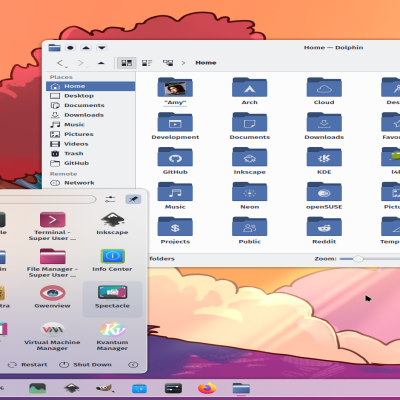Select Home in Places panel
Viewport: 400px width, 400px height.
tap(90, 86)
